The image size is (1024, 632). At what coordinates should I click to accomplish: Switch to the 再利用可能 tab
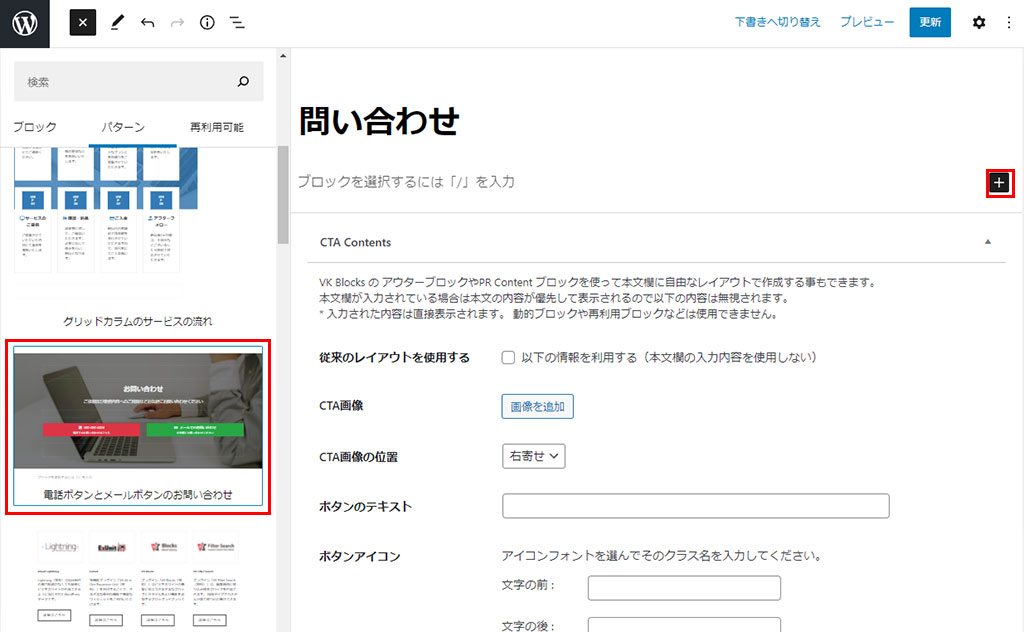(x=217, y=127)
